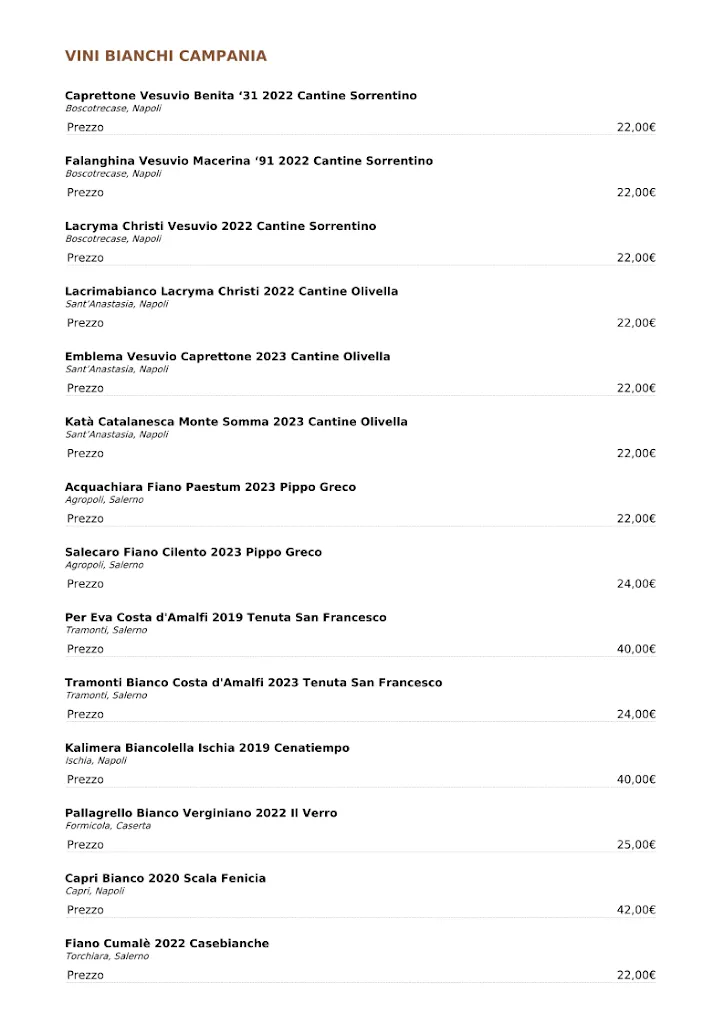
Task: Click the 25,00€ price for Pallagrello Bianco
Action: tap(636, 845)
